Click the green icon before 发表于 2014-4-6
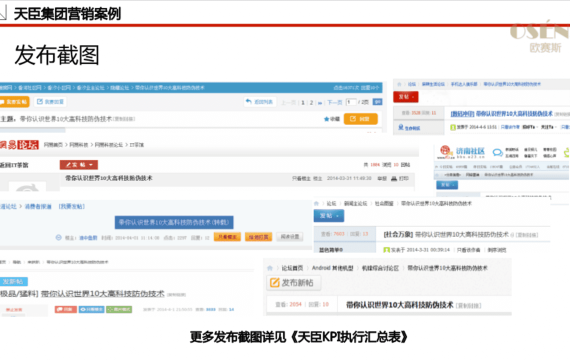Image resolution: width=570 pixels, height=360 pixels. click(453, 127)
